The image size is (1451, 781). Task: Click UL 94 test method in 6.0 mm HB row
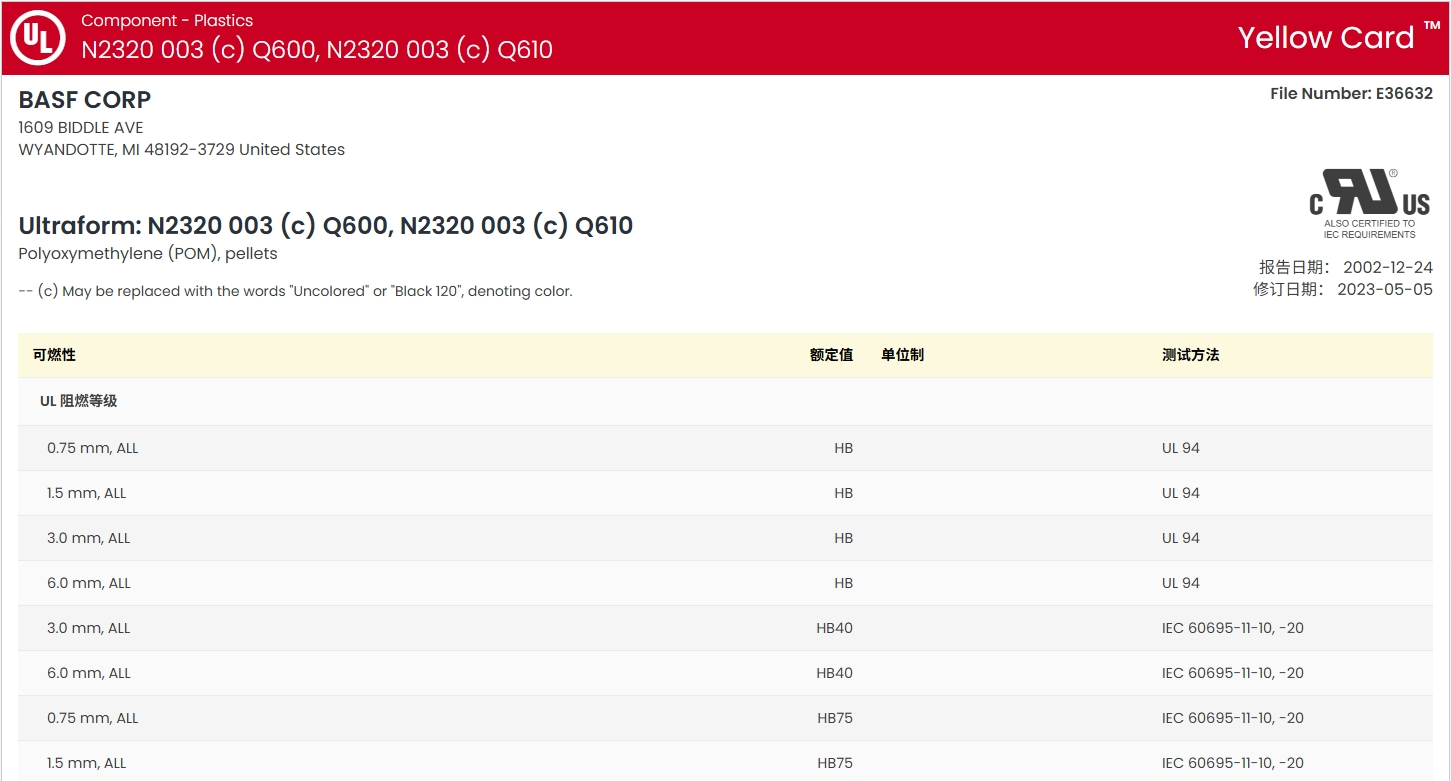point(1181,583)
